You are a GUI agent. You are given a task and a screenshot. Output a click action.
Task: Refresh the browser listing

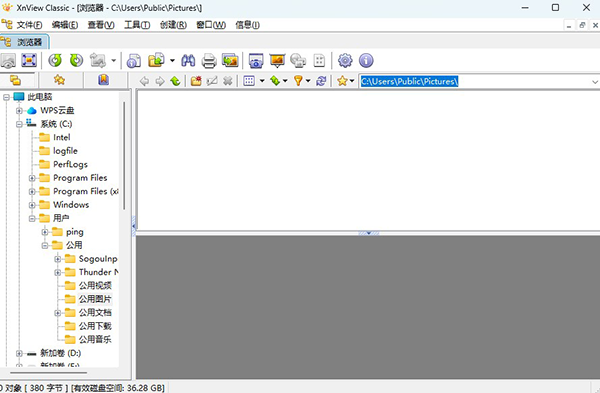click(321, 81)
